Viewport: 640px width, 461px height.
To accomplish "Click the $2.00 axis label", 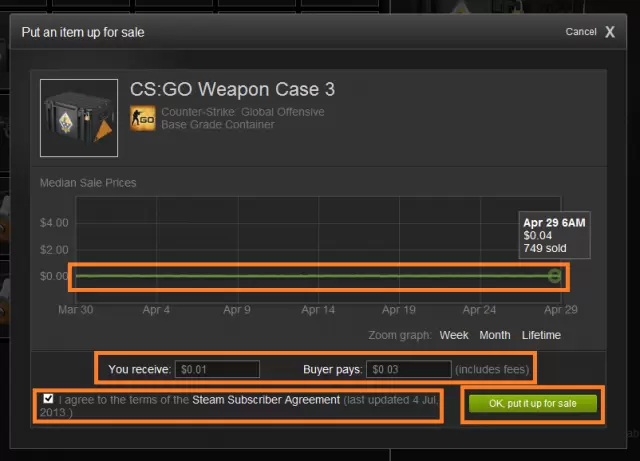I will point(54,250).
